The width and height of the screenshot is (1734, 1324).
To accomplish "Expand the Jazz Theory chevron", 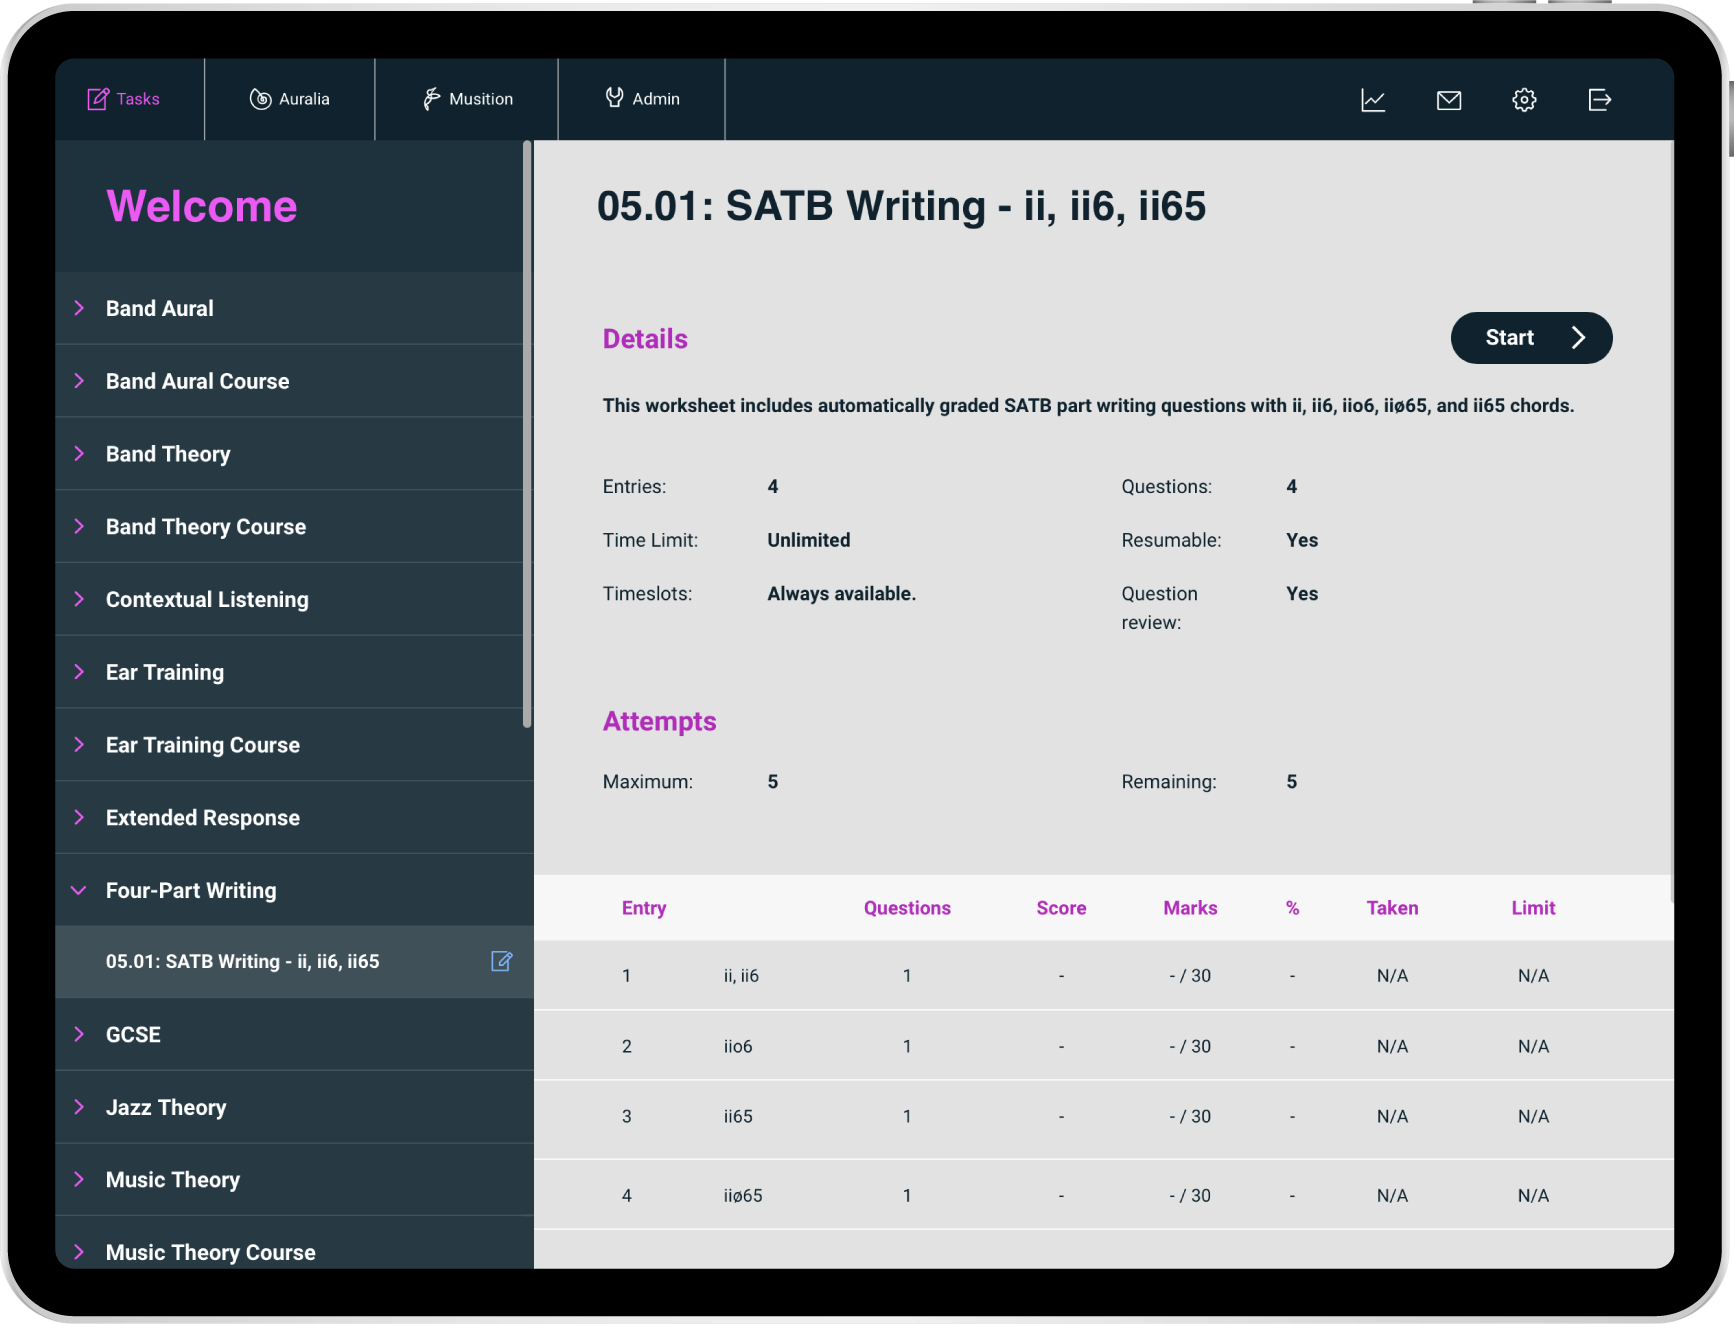I will 79,1107.
